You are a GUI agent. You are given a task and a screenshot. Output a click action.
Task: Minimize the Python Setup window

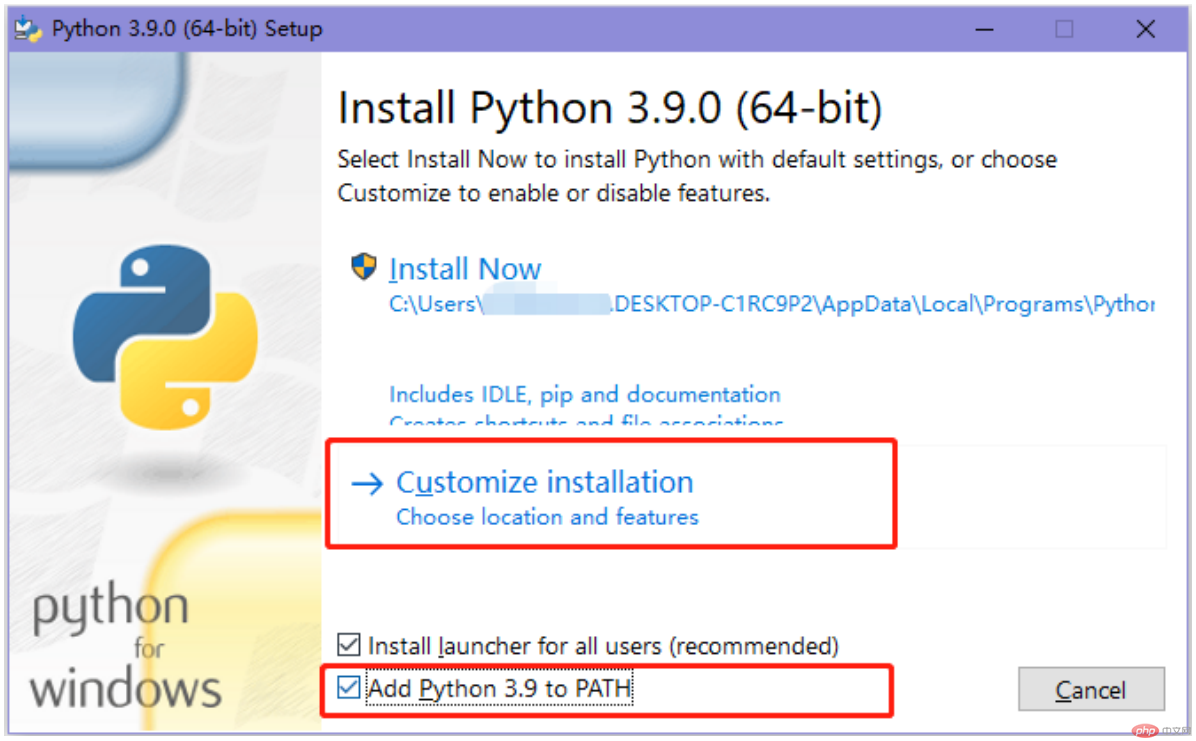[984, 29]
